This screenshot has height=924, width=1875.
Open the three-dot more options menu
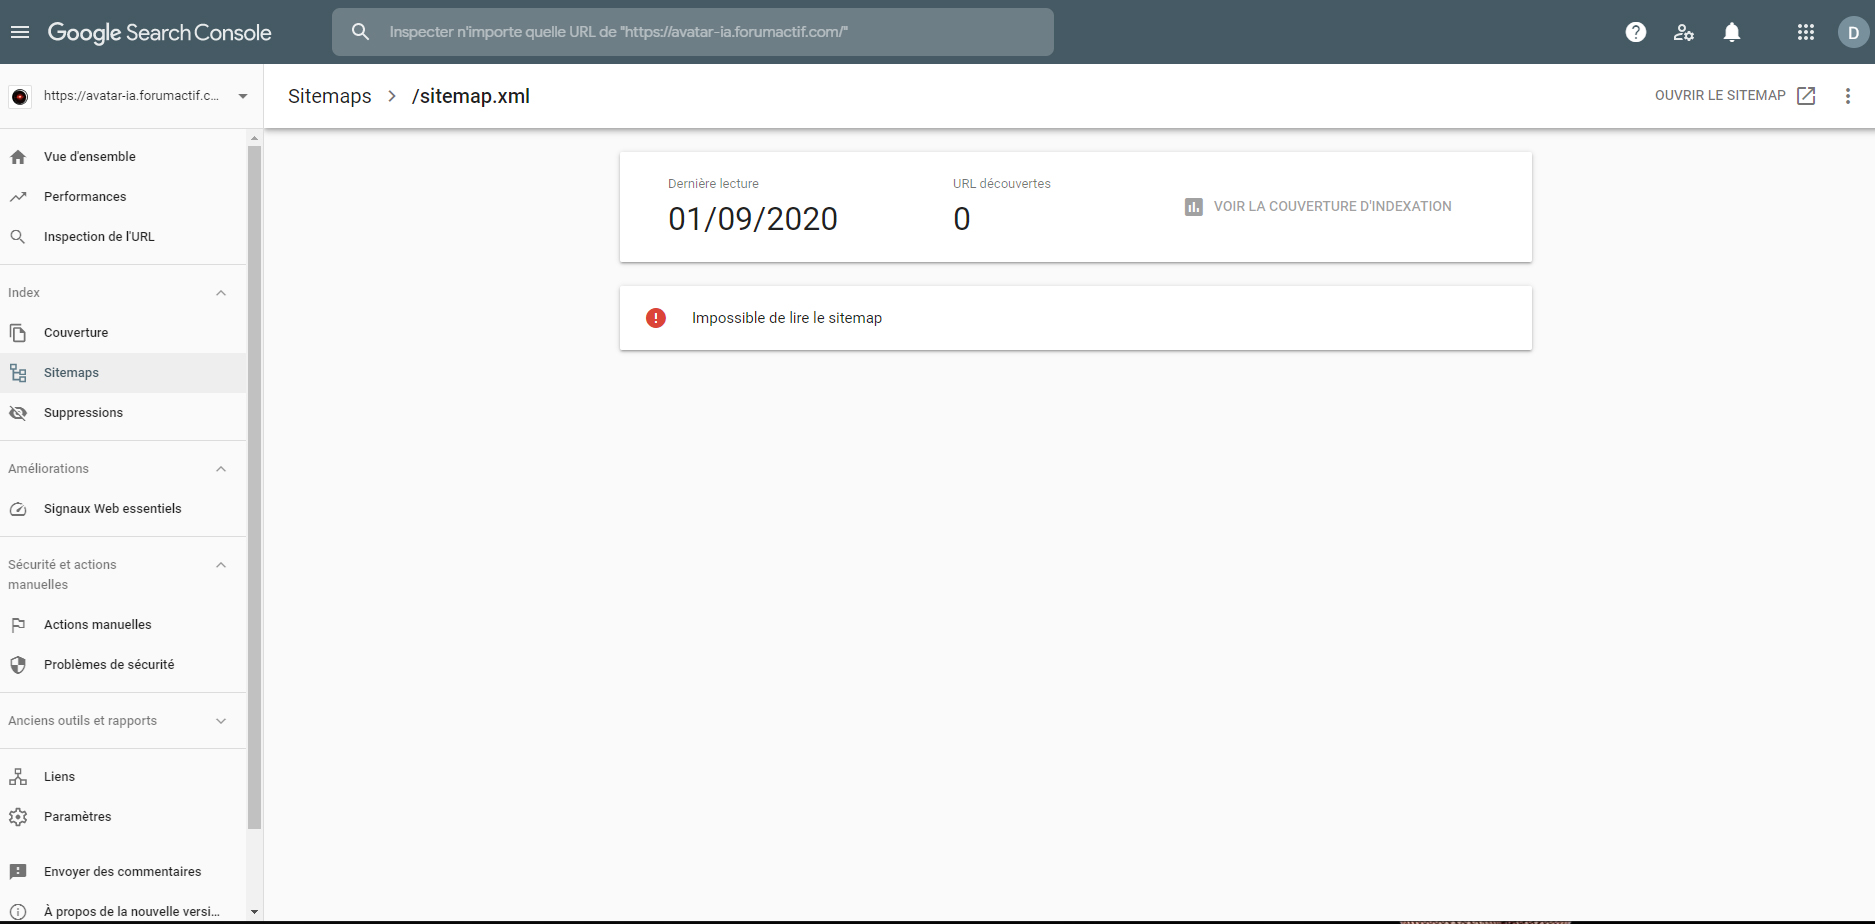pos(1848,96)
